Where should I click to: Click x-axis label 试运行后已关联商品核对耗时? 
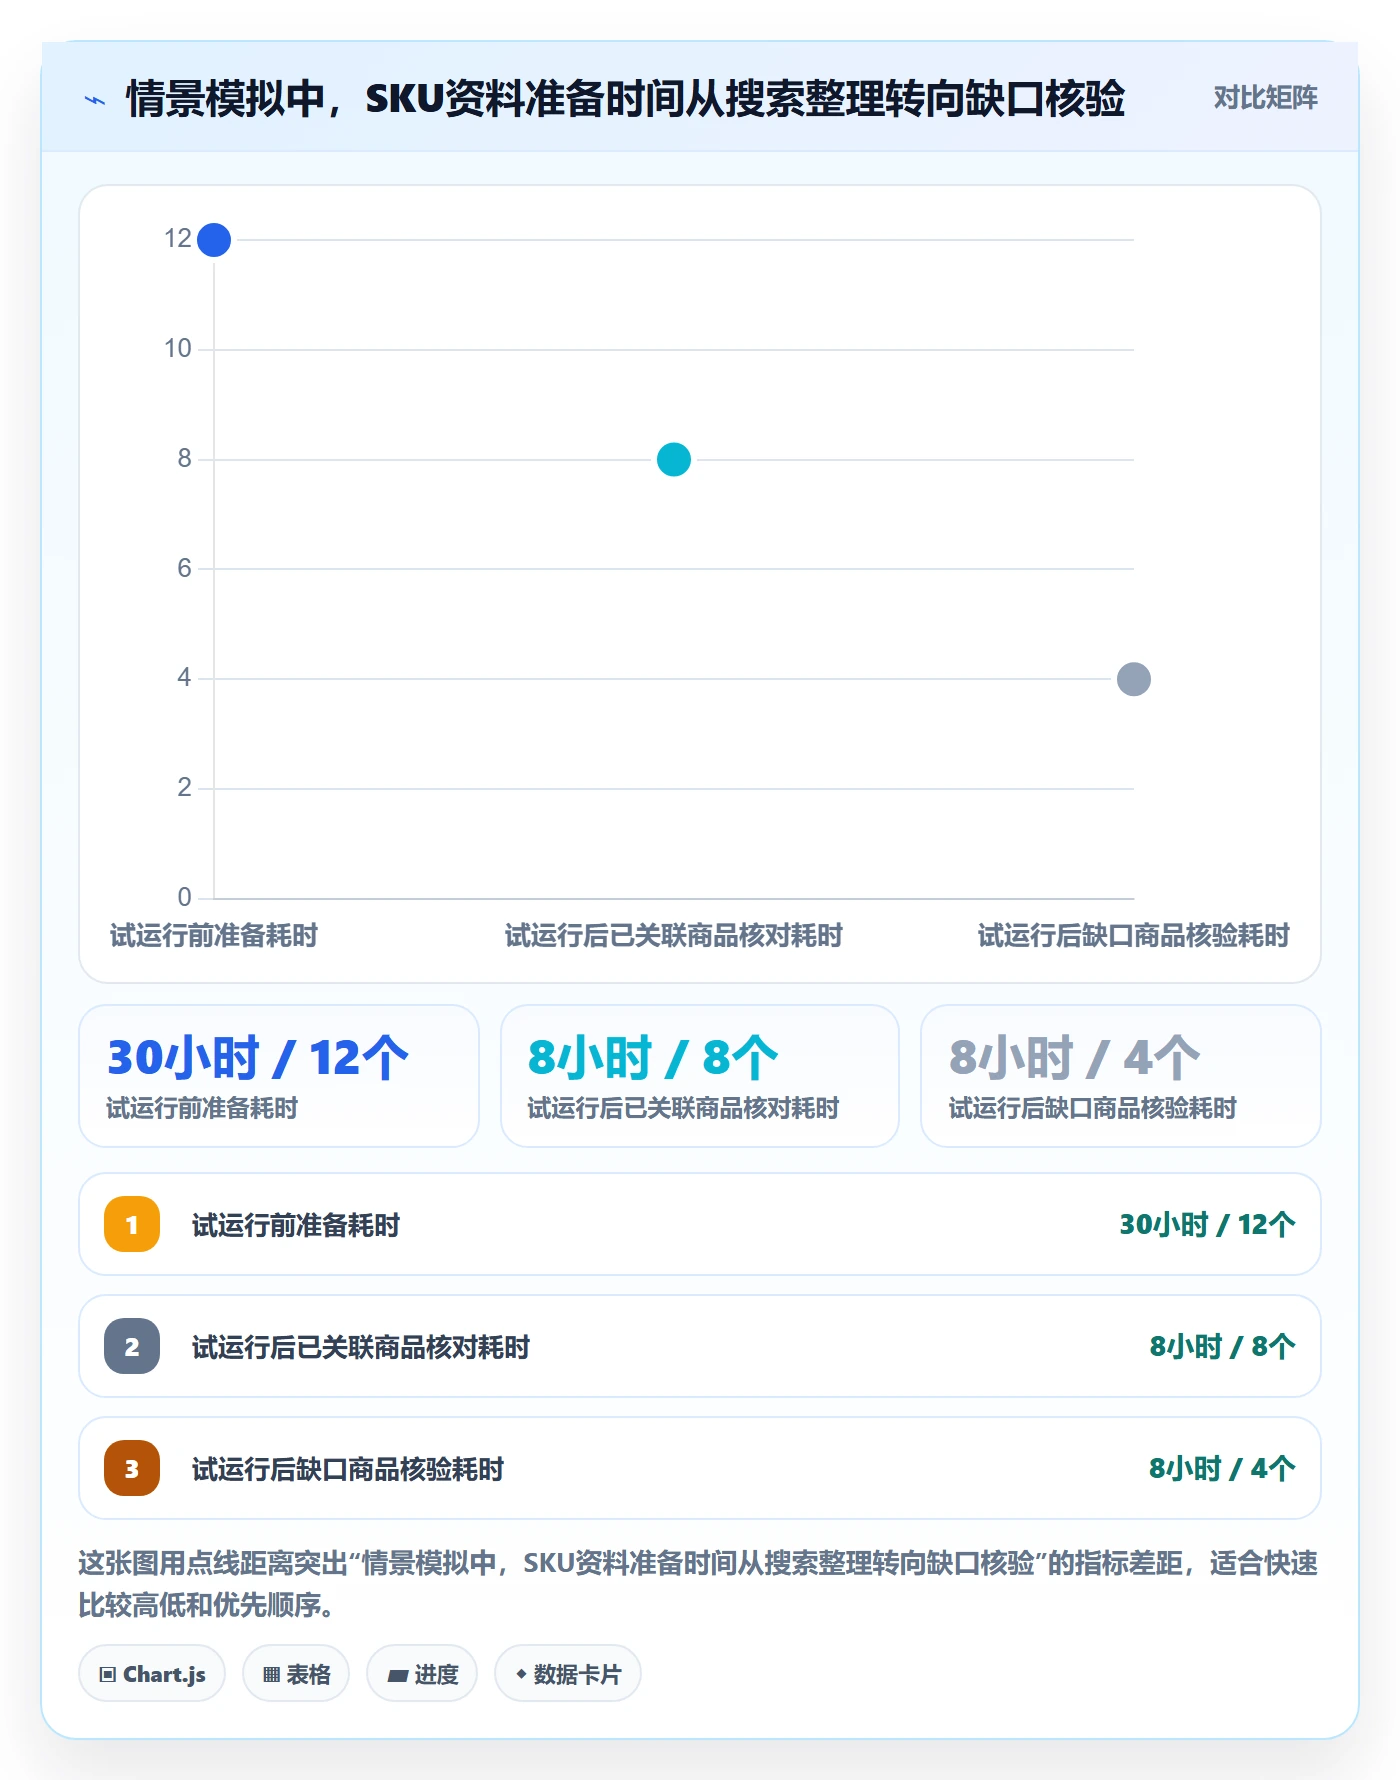[674, 936]
